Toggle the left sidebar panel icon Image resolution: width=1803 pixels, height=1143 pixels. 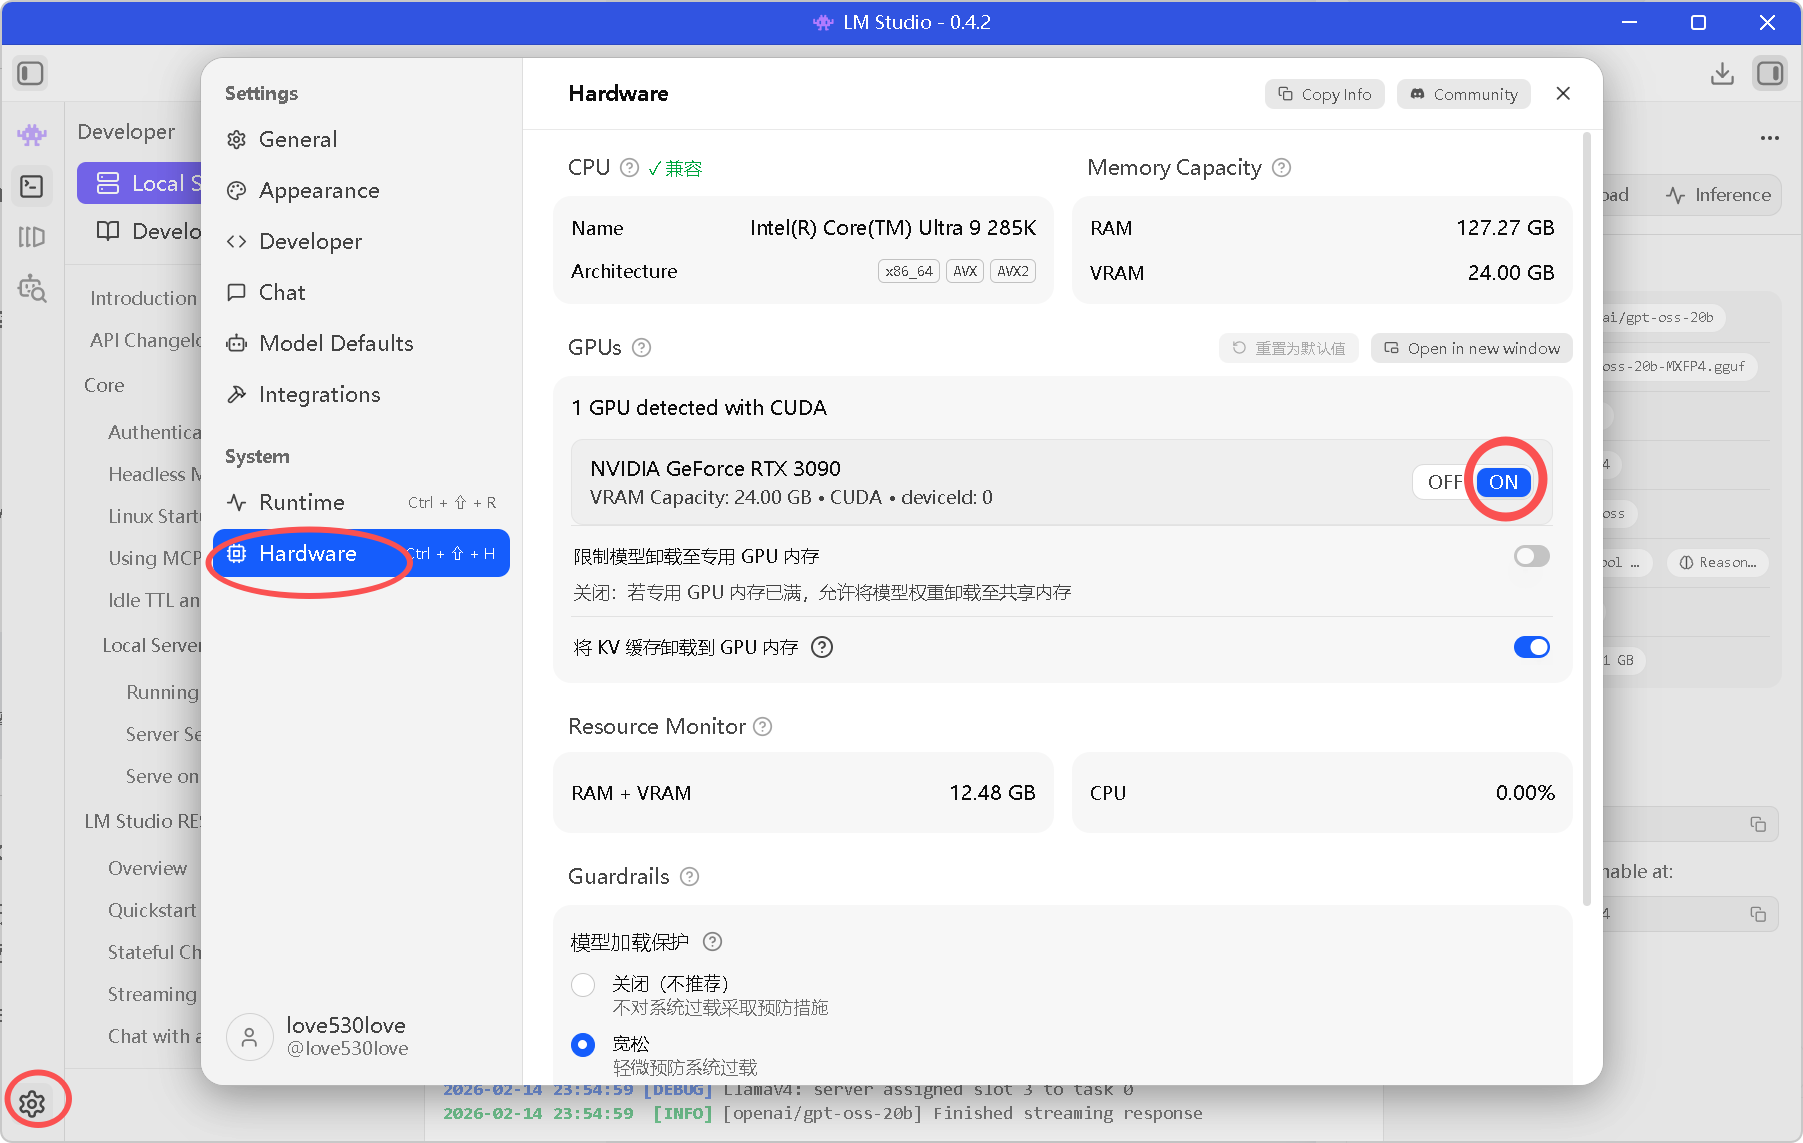30,73
